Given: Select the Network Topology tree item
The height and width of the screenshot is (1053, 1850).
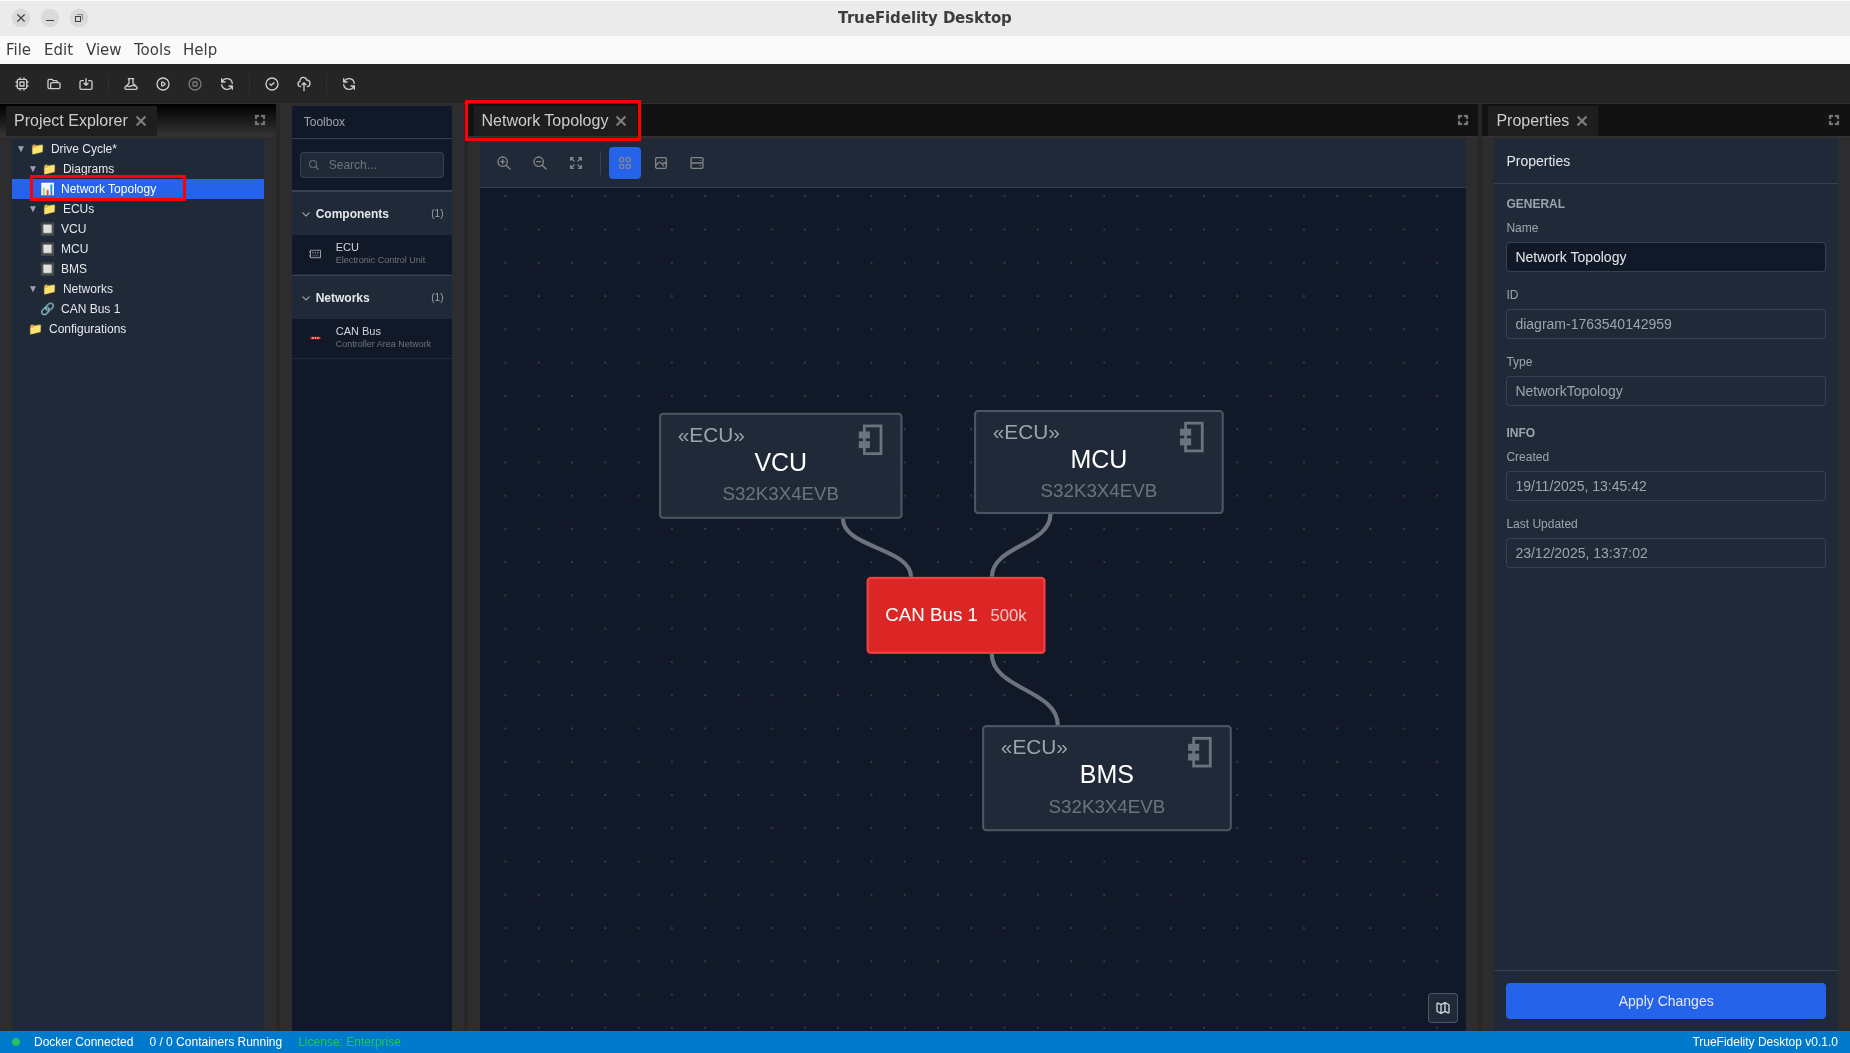Looking at the screenshot, I should 138,189.
